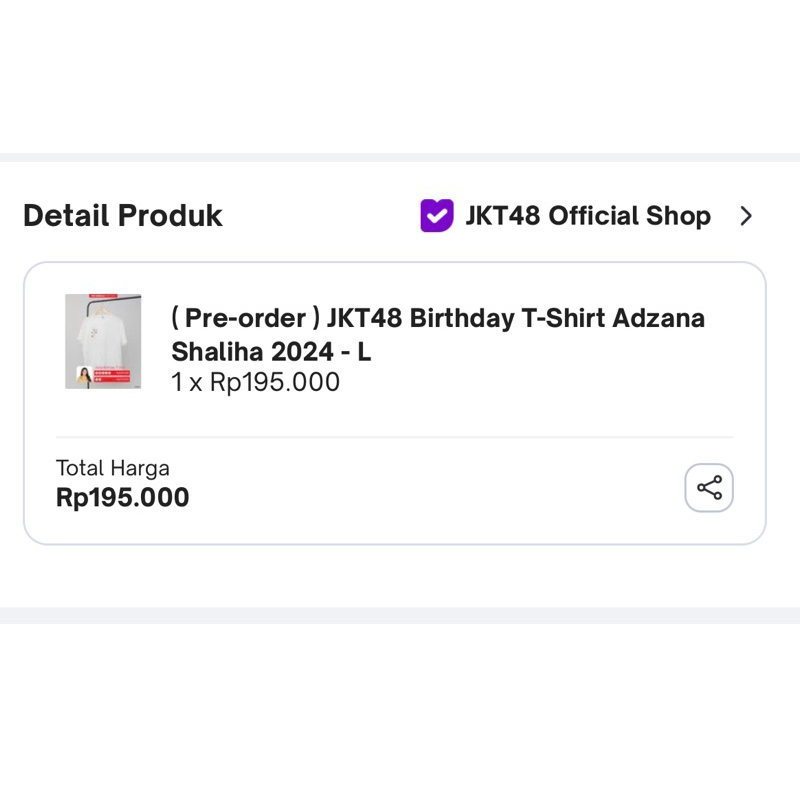This screenshot has height=800, width=800.
Task: Tap the Birthday T-Shirt product thumbnail
Action: [103, 340]
